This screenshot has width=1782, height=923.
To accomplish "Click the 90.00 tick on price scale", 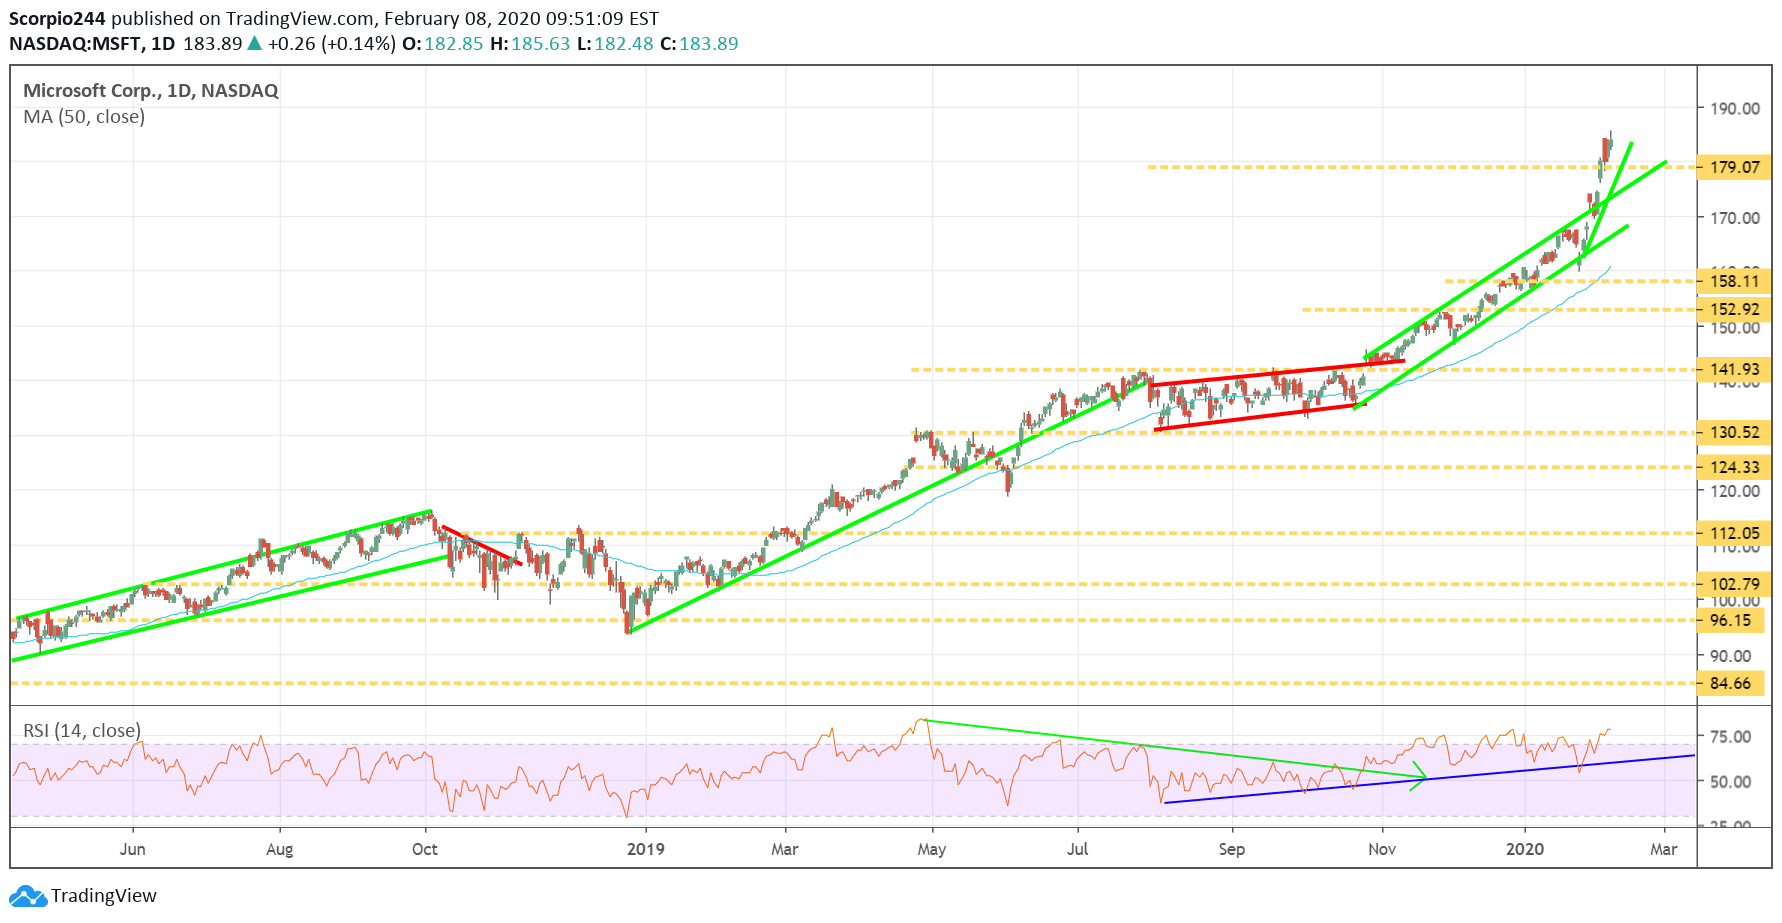I will click(1731, 656).
